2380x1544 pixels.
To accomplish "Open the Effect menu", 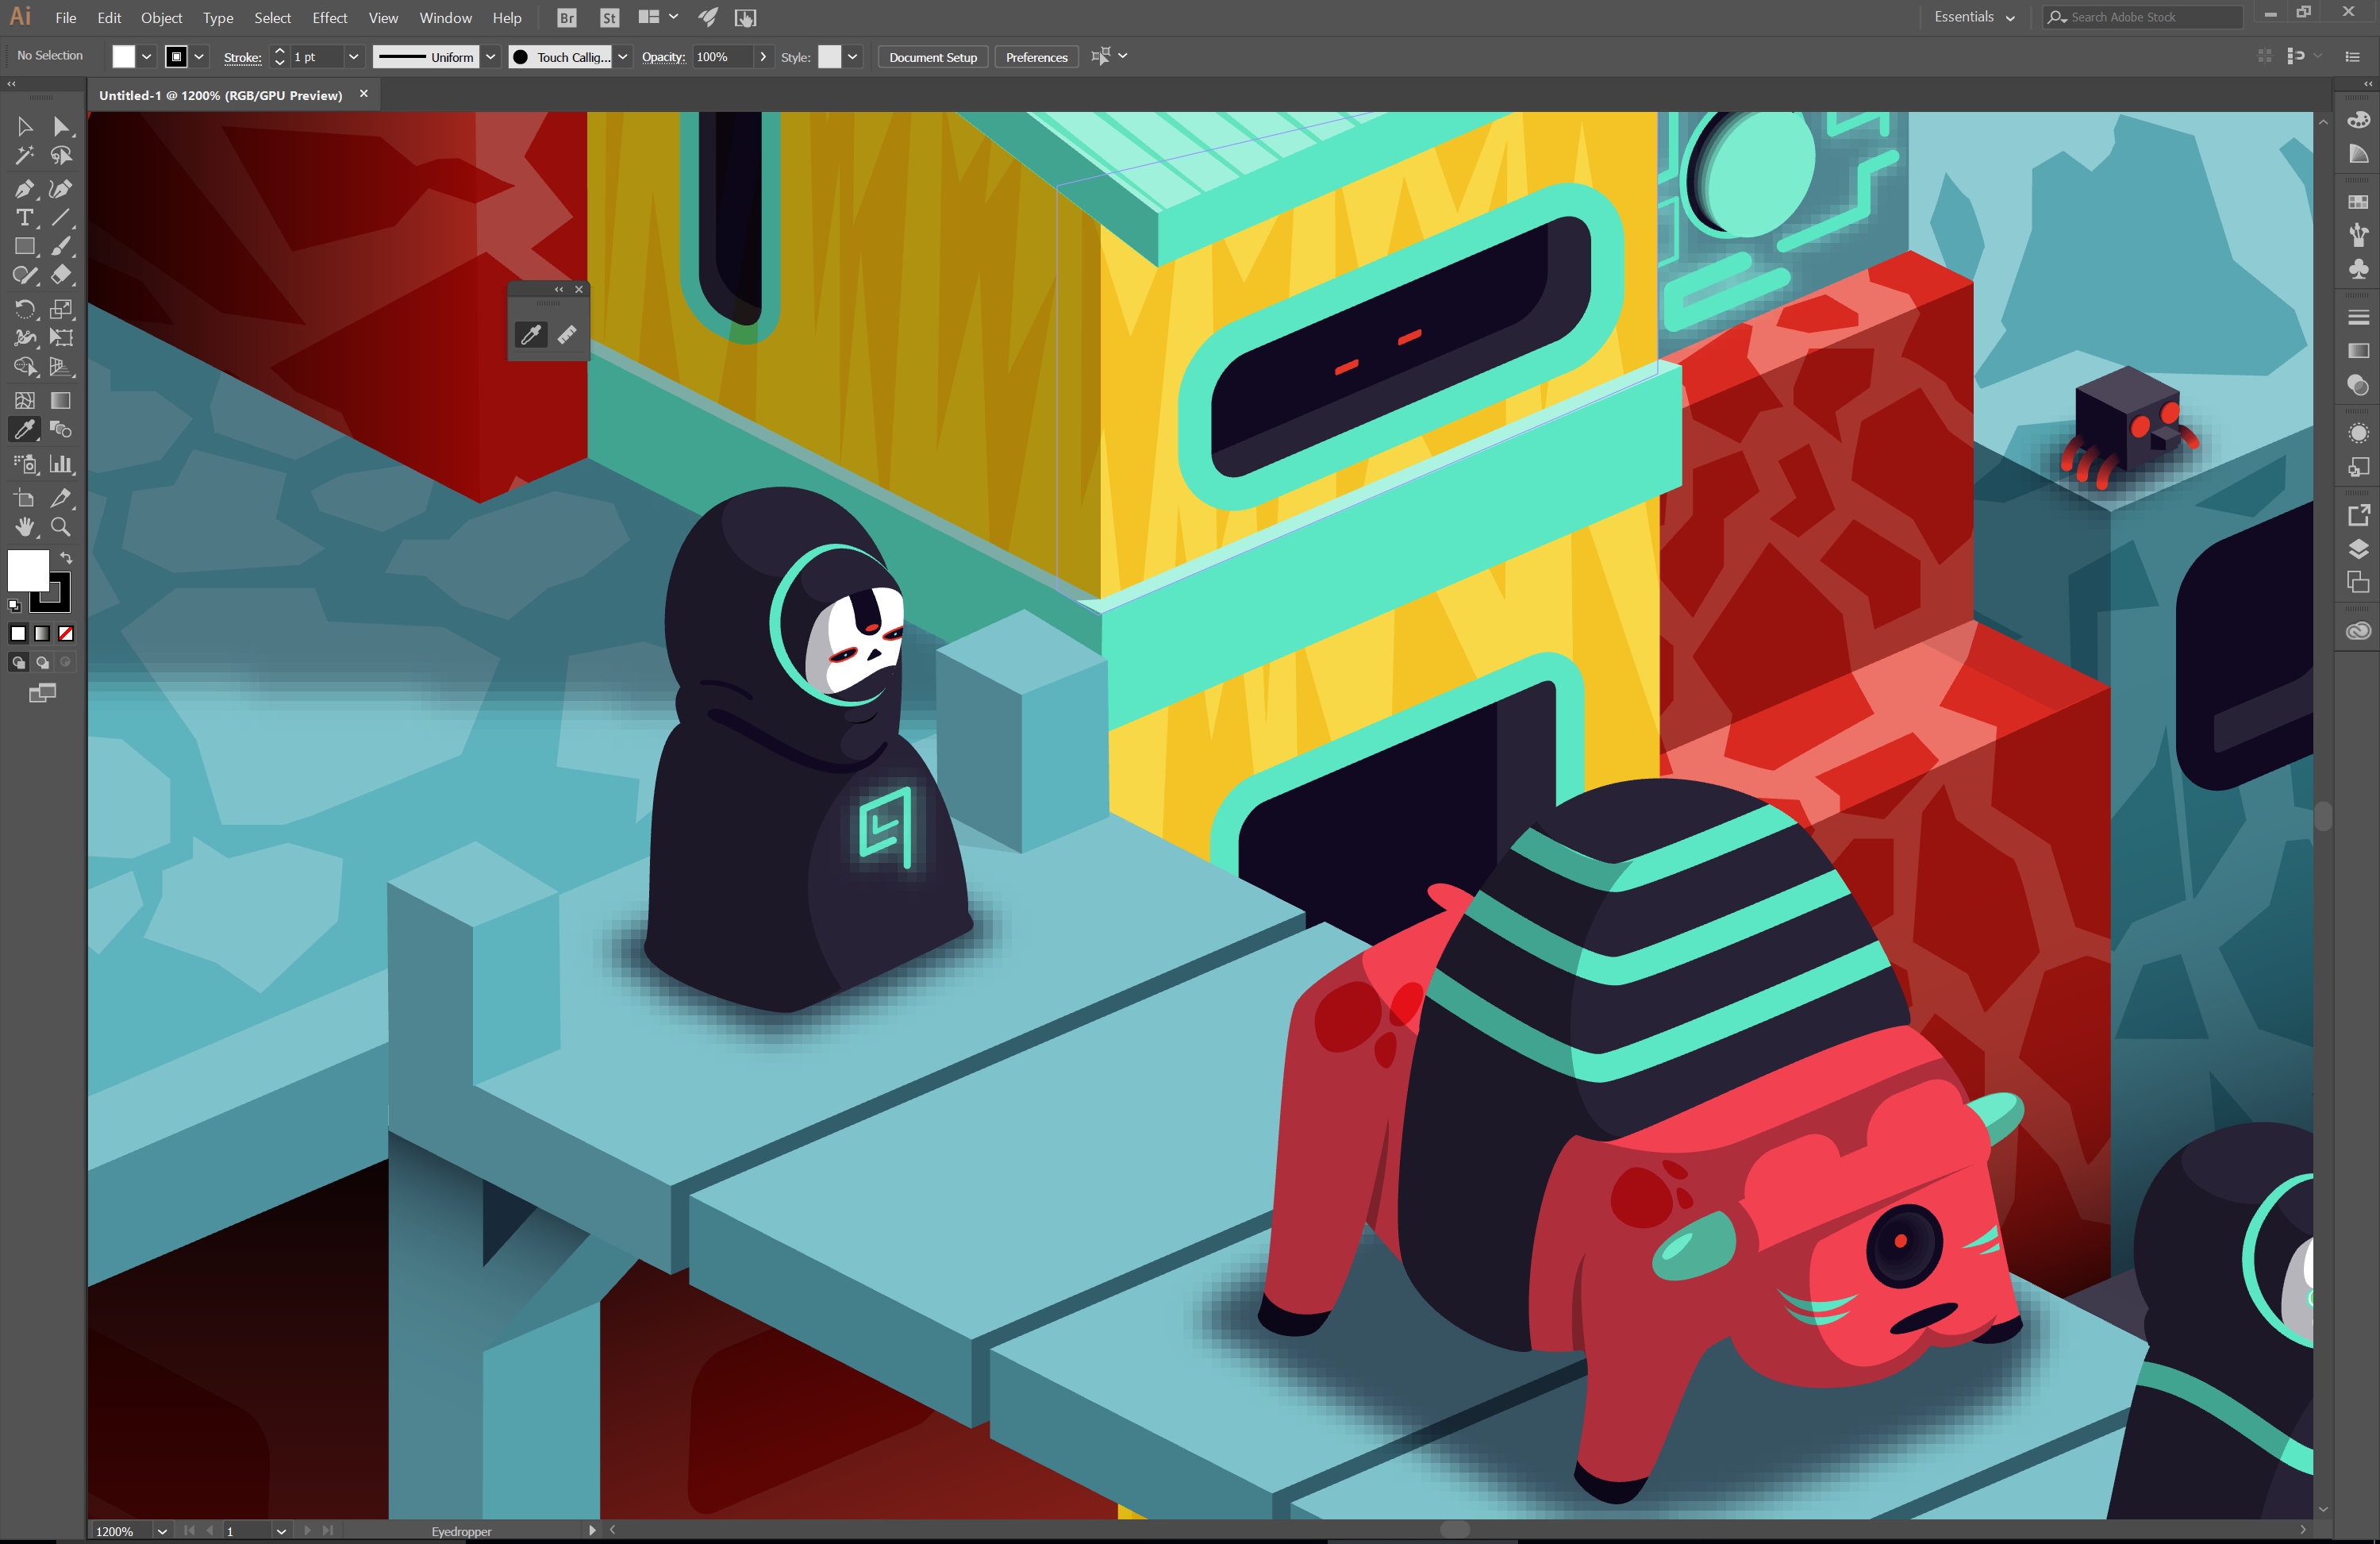I will 329,18.
